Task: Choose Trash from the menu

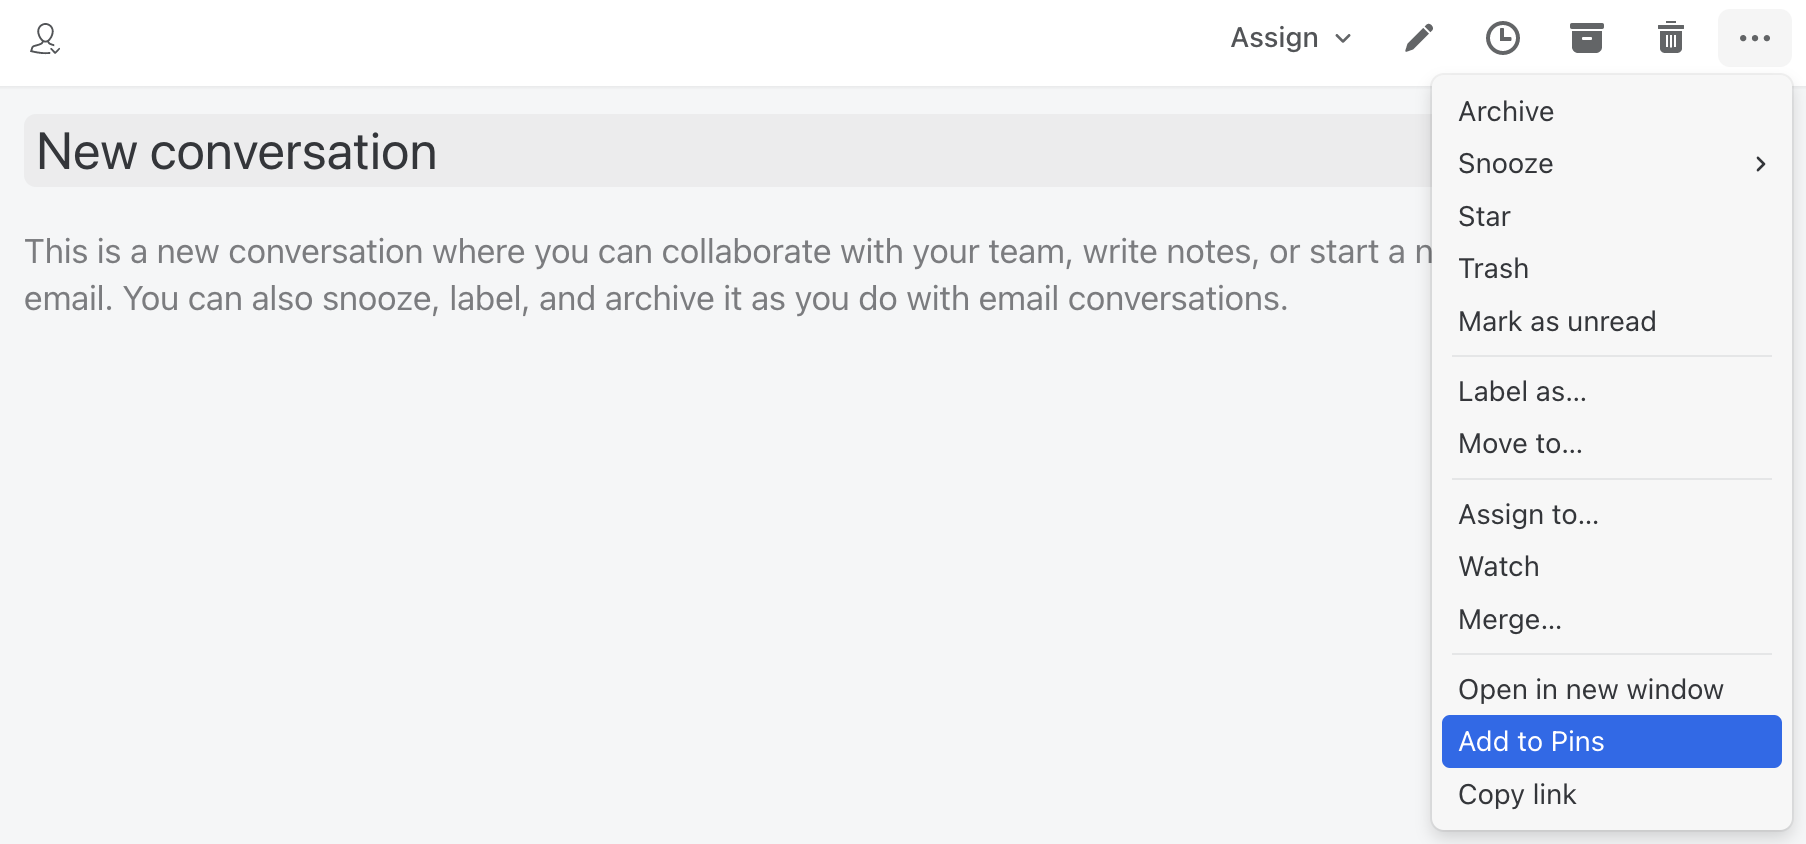Action: tap(1611, 269)
